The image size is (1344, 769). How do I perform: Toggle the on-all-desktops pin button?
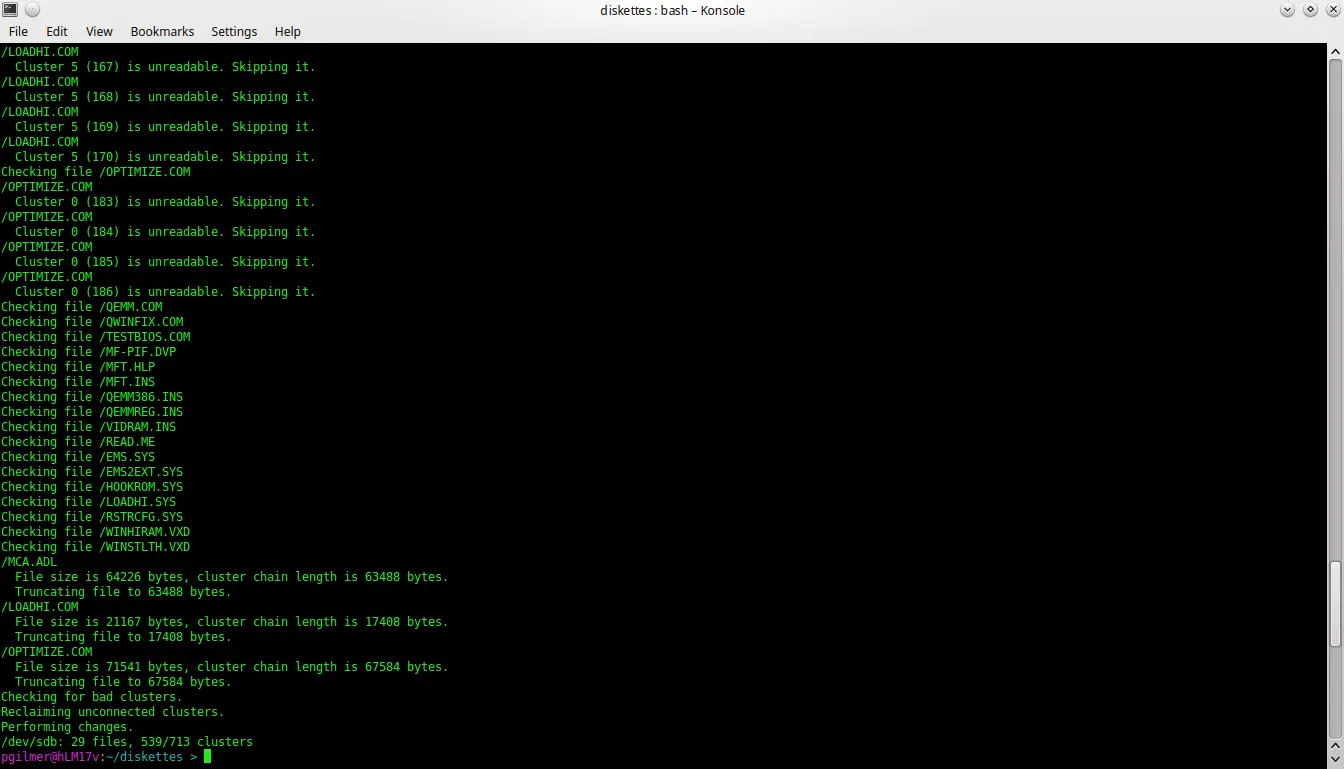[32, 10]
